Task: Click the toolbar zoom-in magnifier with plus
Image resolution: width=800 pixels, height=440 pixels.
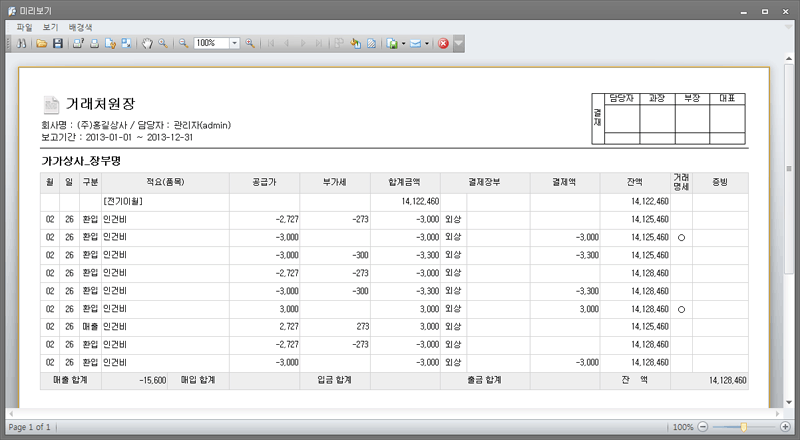Action: click(x=250, y=44)
